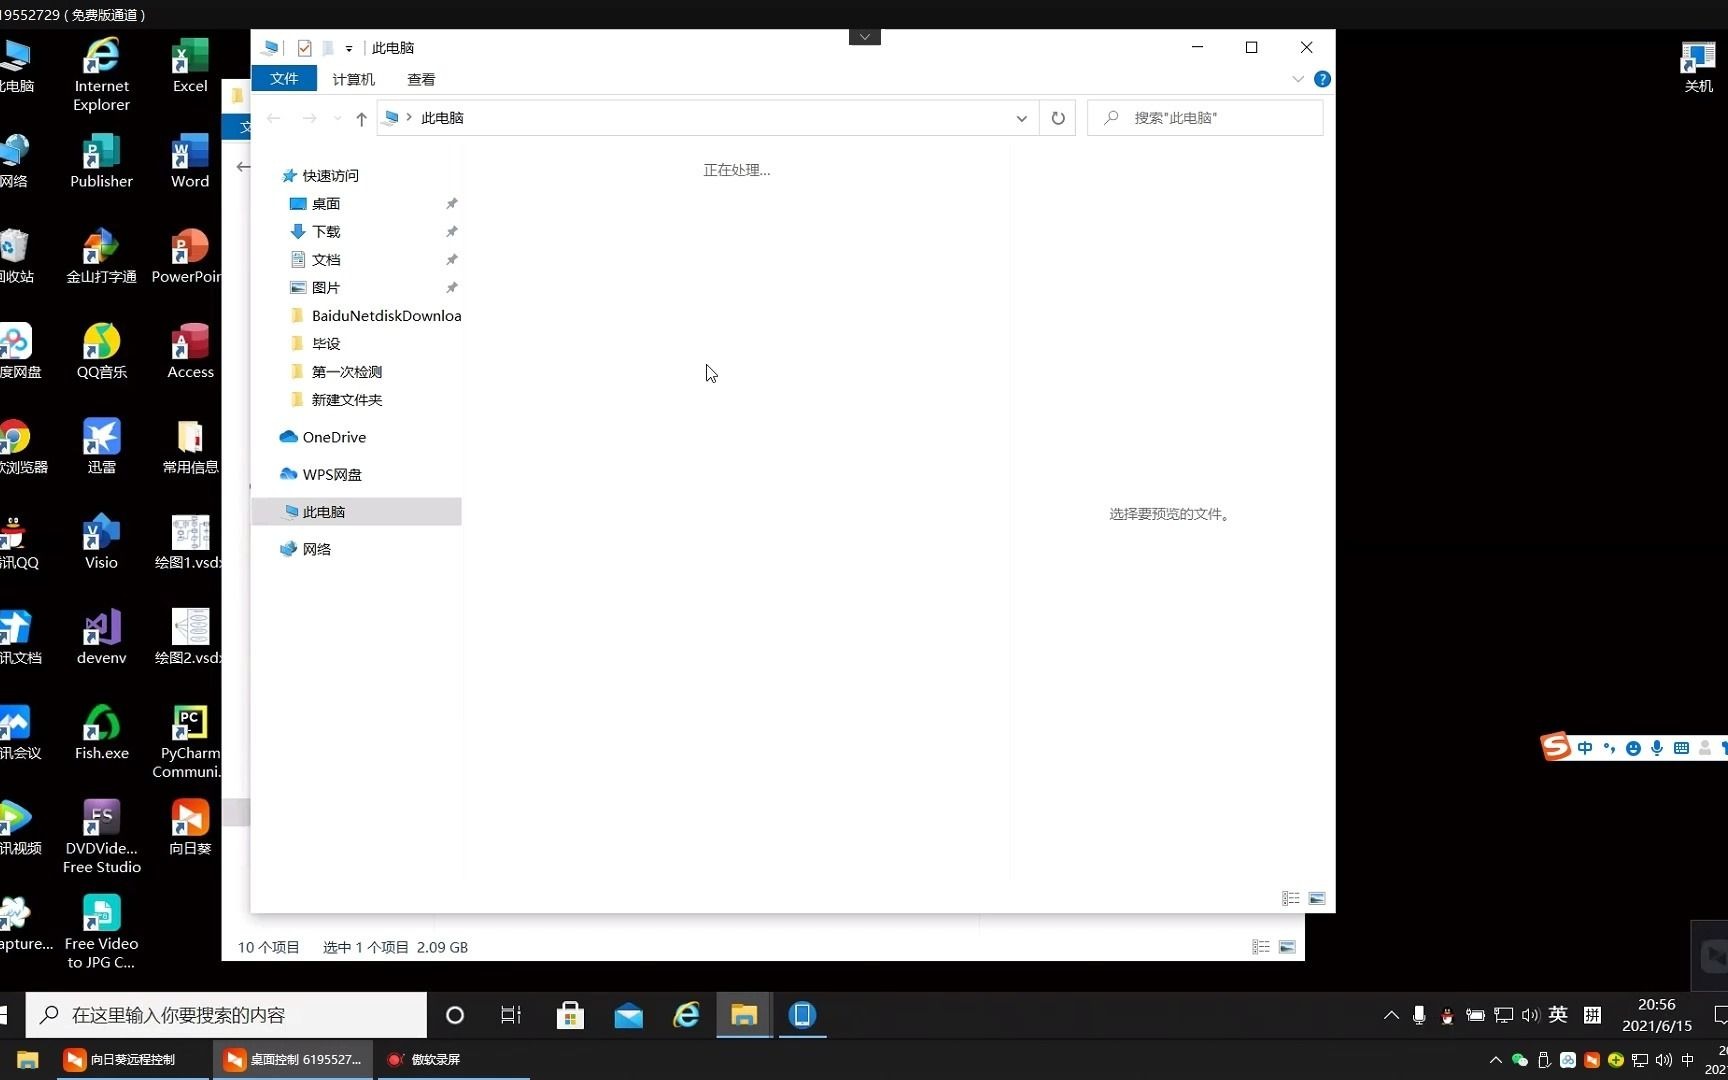The image size is (1728, 1080).
Task: Open the Sogou on-screen keyboard icon
Action: [1681, 748]
